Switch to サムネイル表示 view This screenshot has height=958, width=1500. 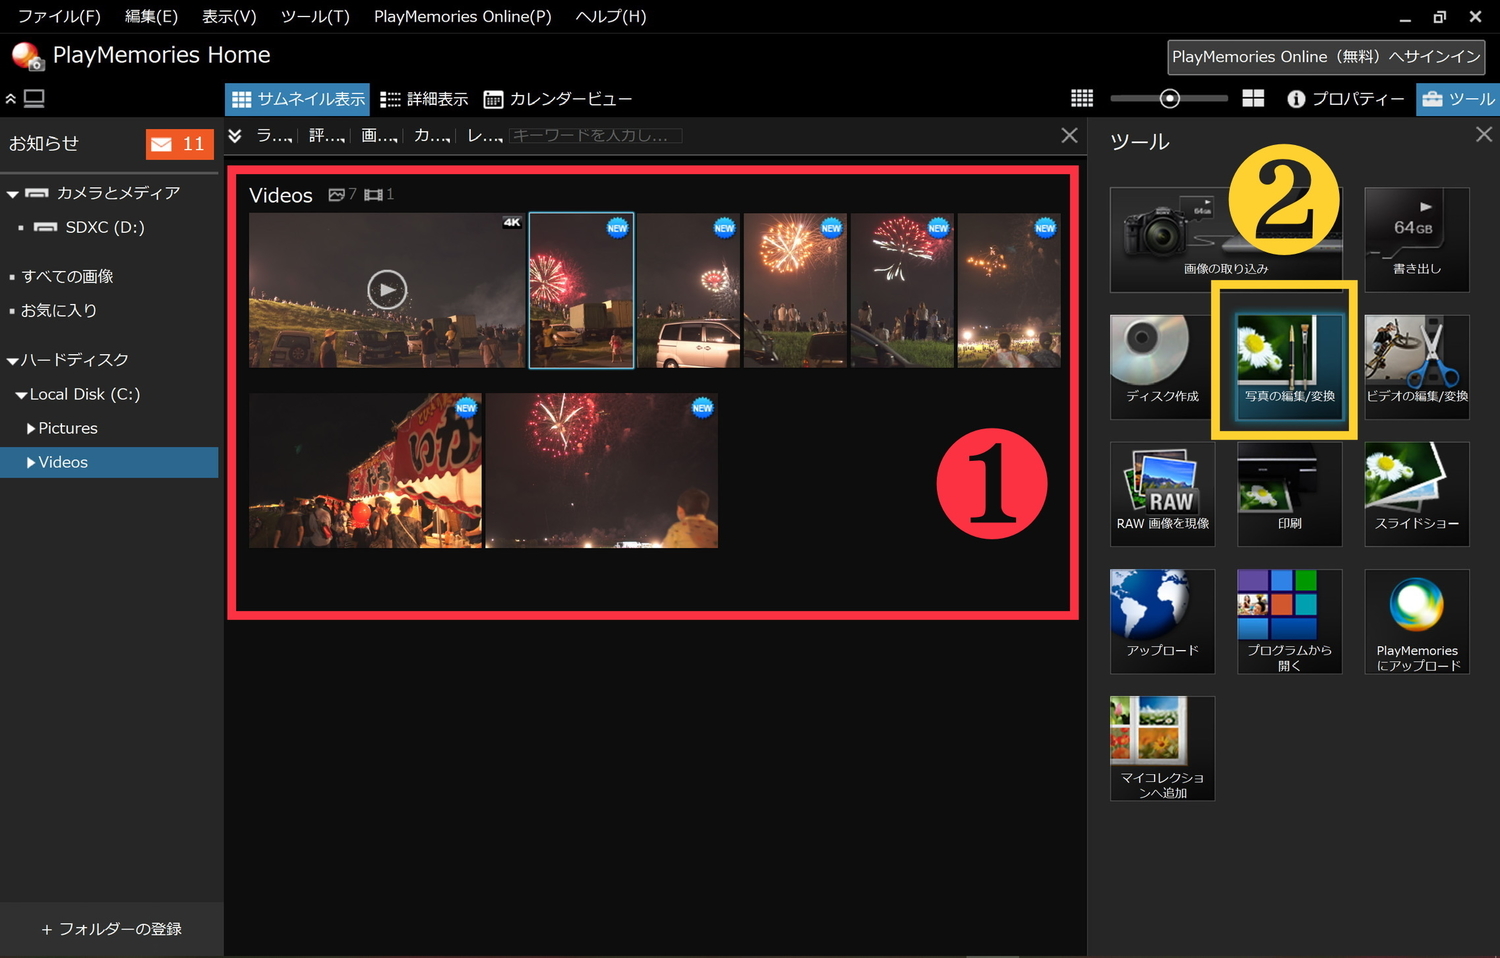[x=298, y=99]
